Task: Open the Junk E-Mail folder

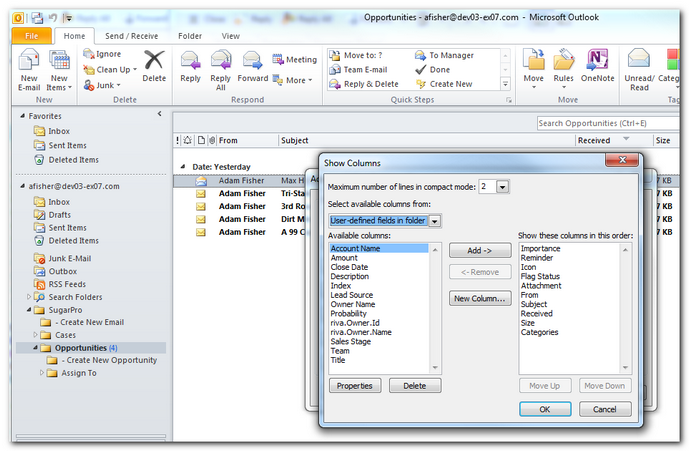Action: pyautogui.click(x=69, y=258)
